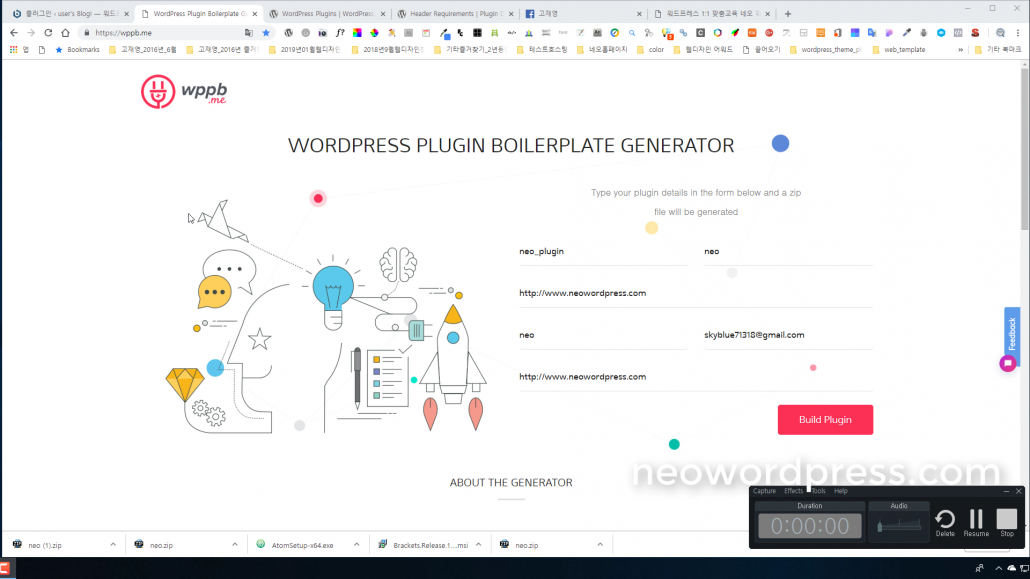
Task: Open the Camtasia icon in the taskbar
Action: point(7,569)
